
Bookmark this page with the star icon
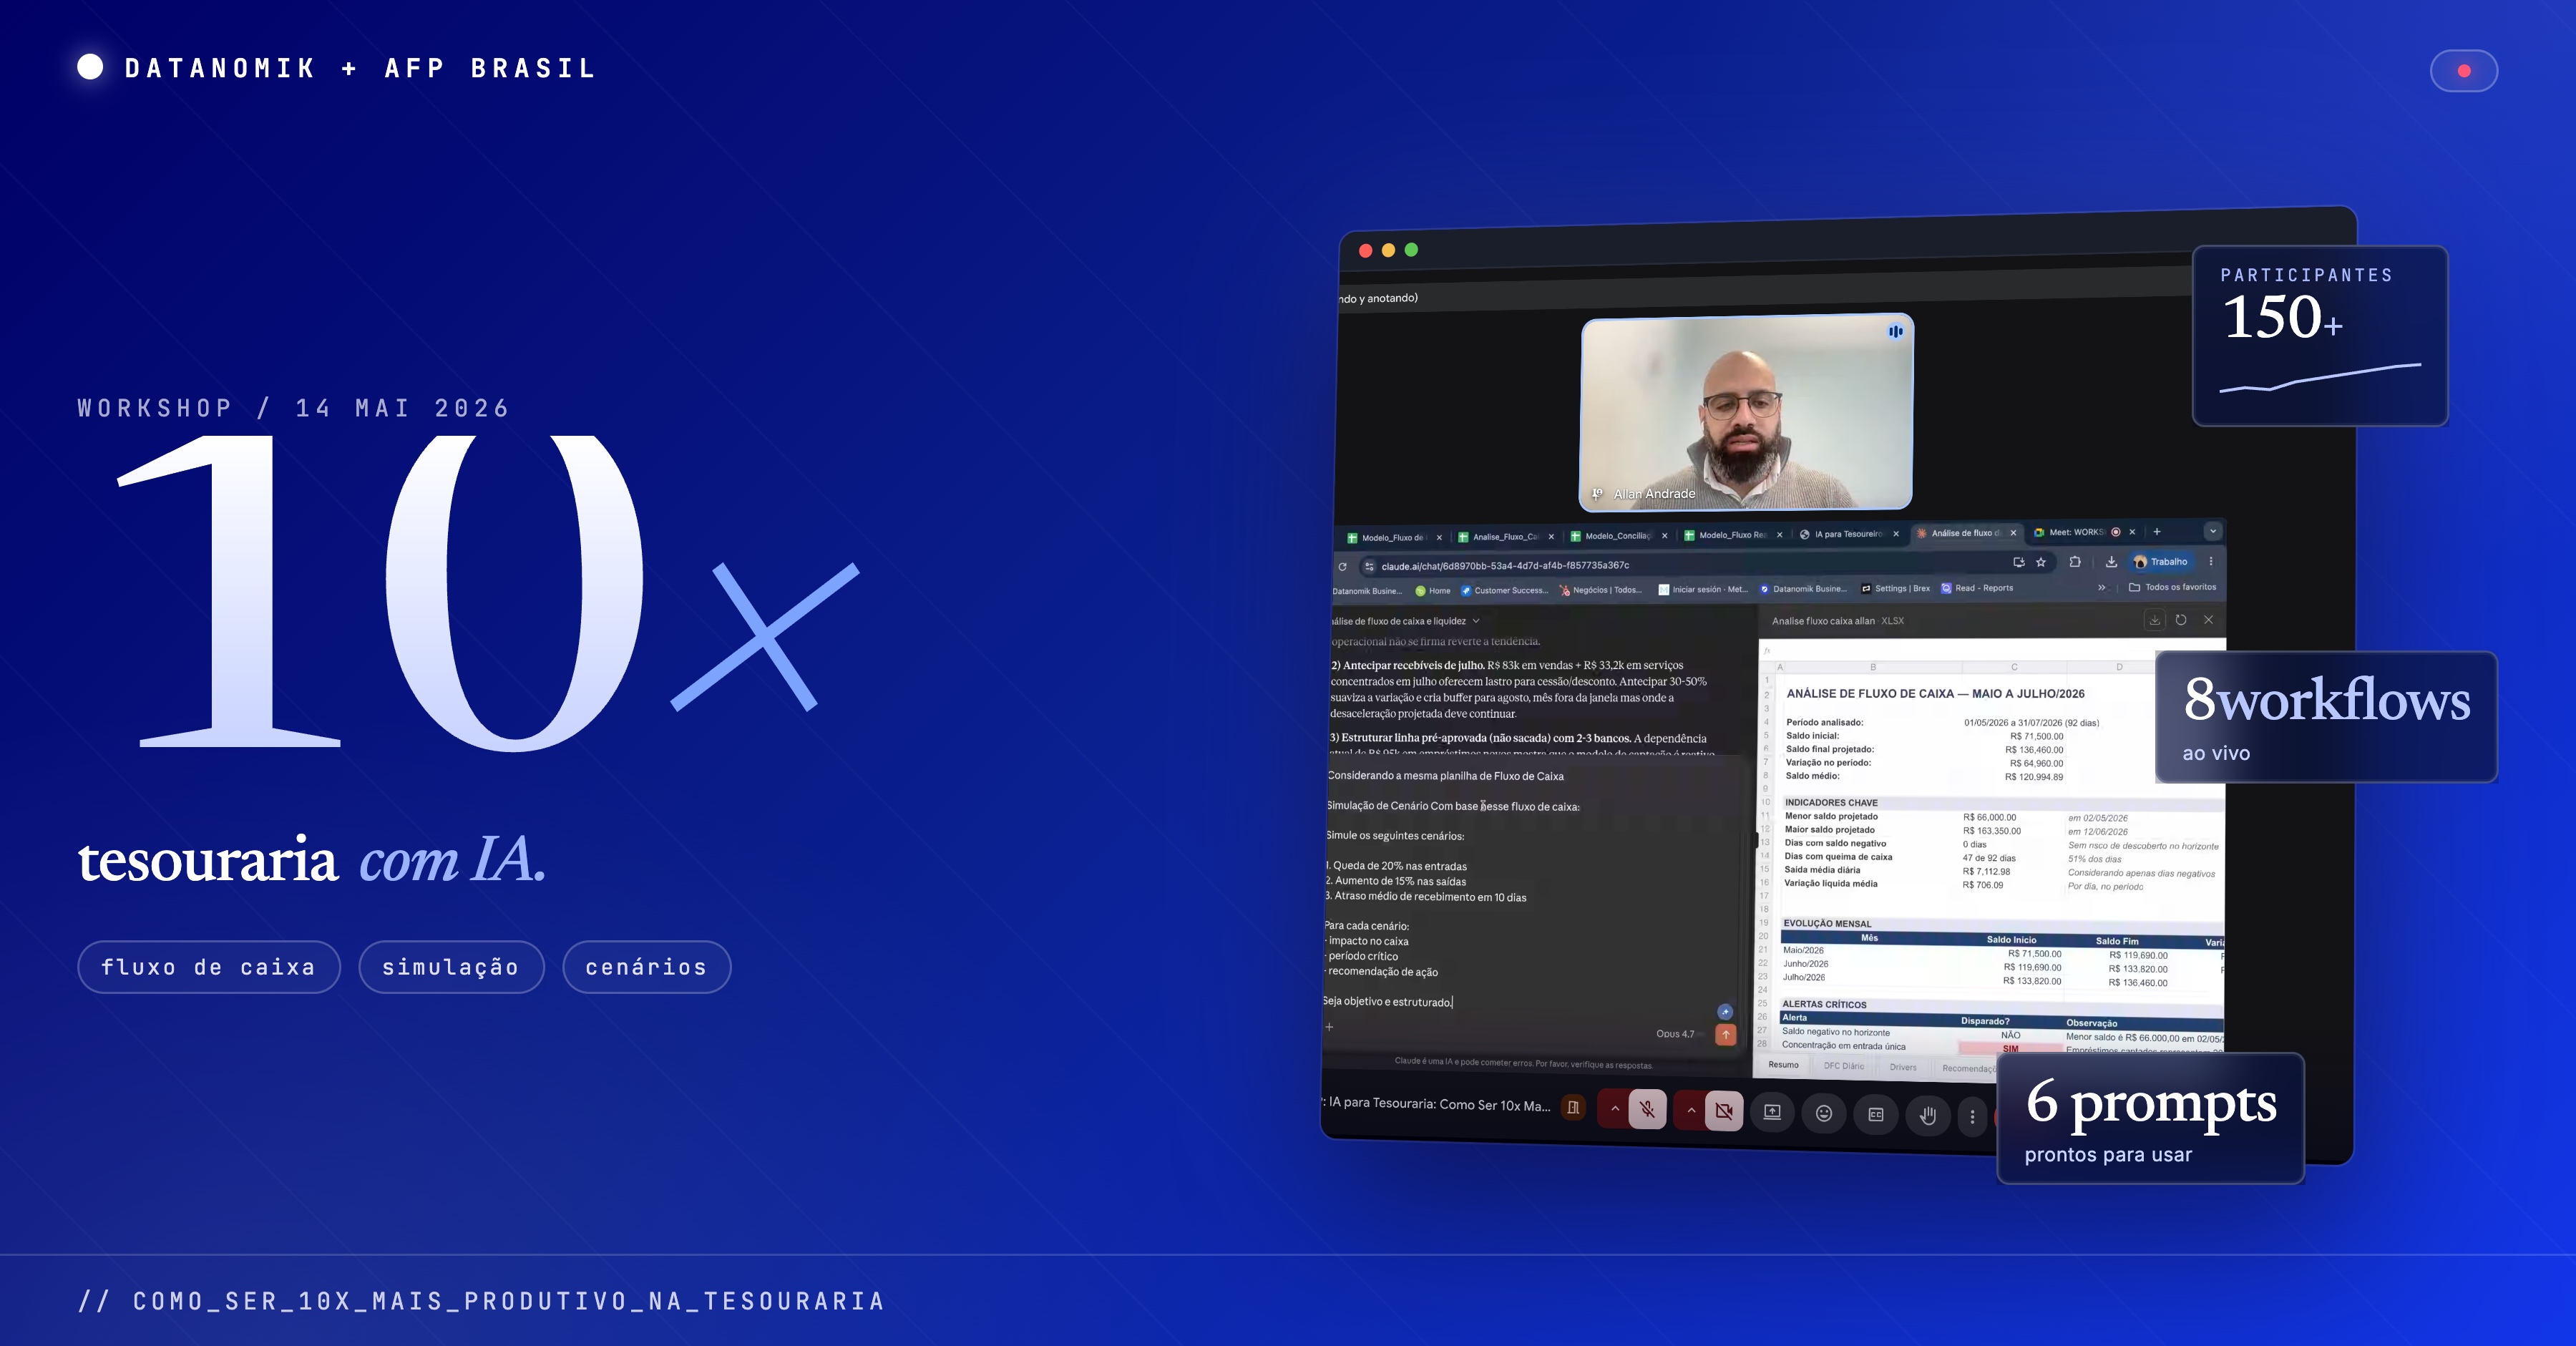tap(2041, 562)
